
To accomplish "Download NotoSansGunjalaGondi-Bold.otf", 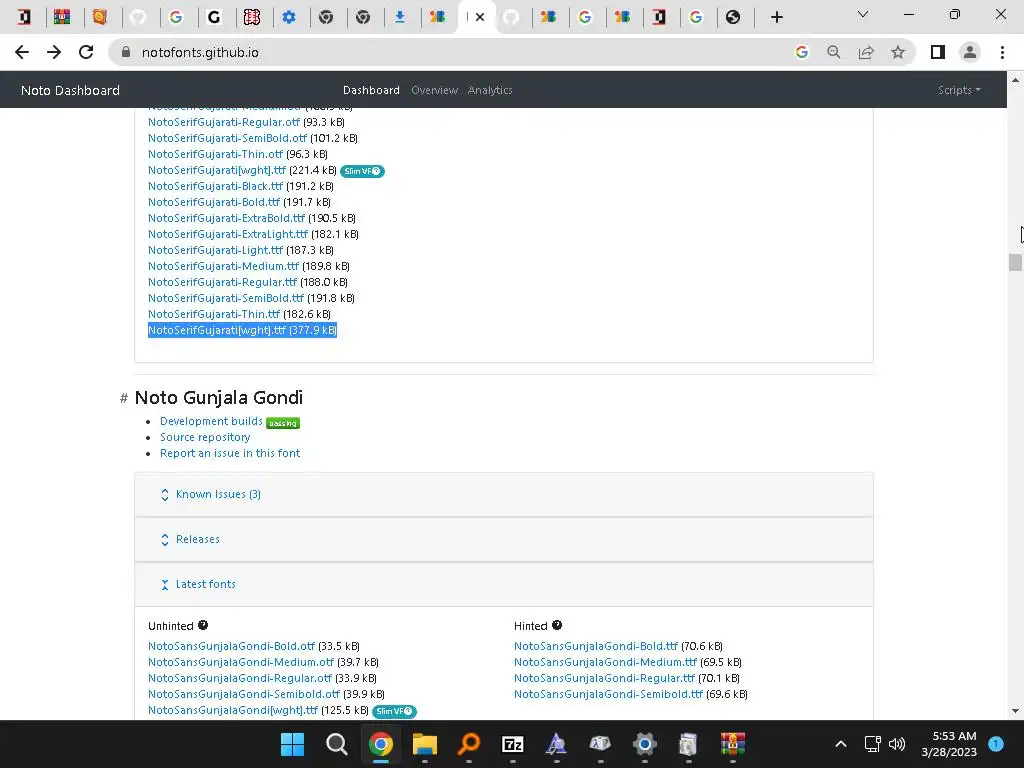I will [x=232, y=647].
